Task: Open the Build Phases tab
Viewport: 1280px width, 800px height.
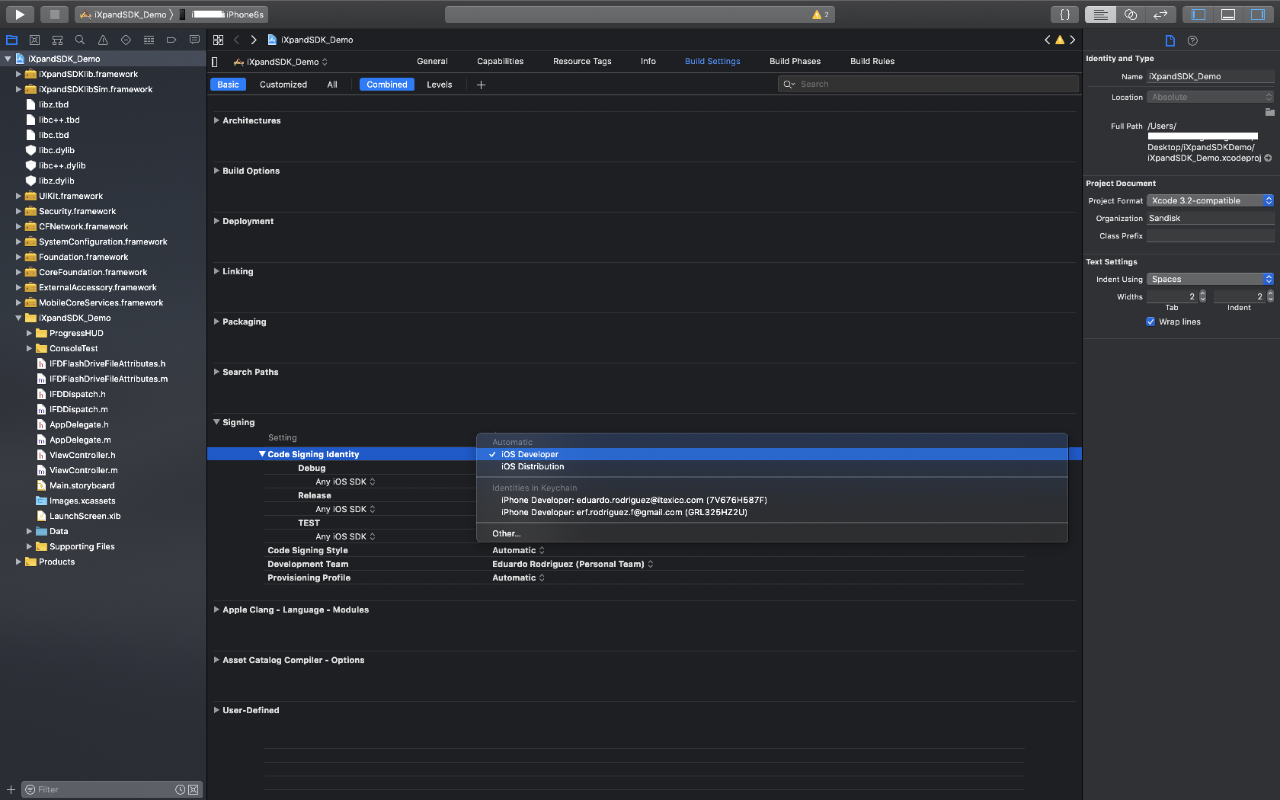Action: point(795,61)
